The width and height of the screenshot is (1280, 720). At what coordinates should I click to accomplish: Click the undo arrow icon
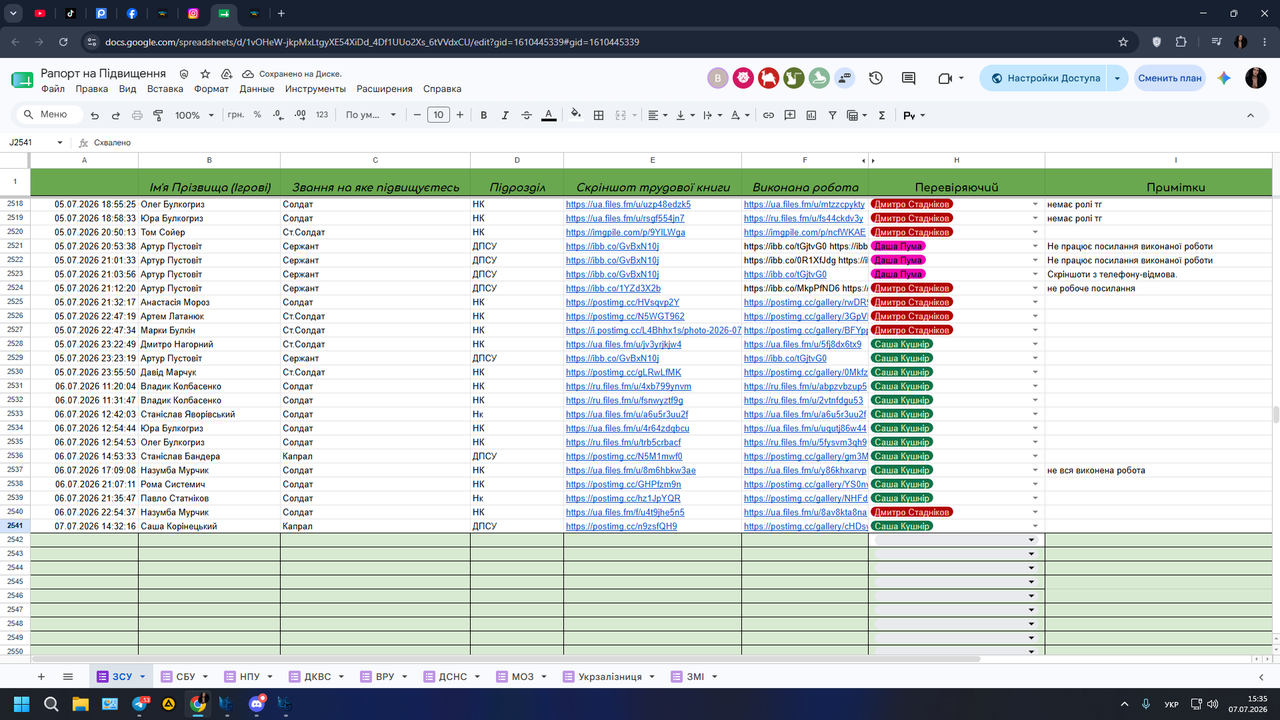95,115
